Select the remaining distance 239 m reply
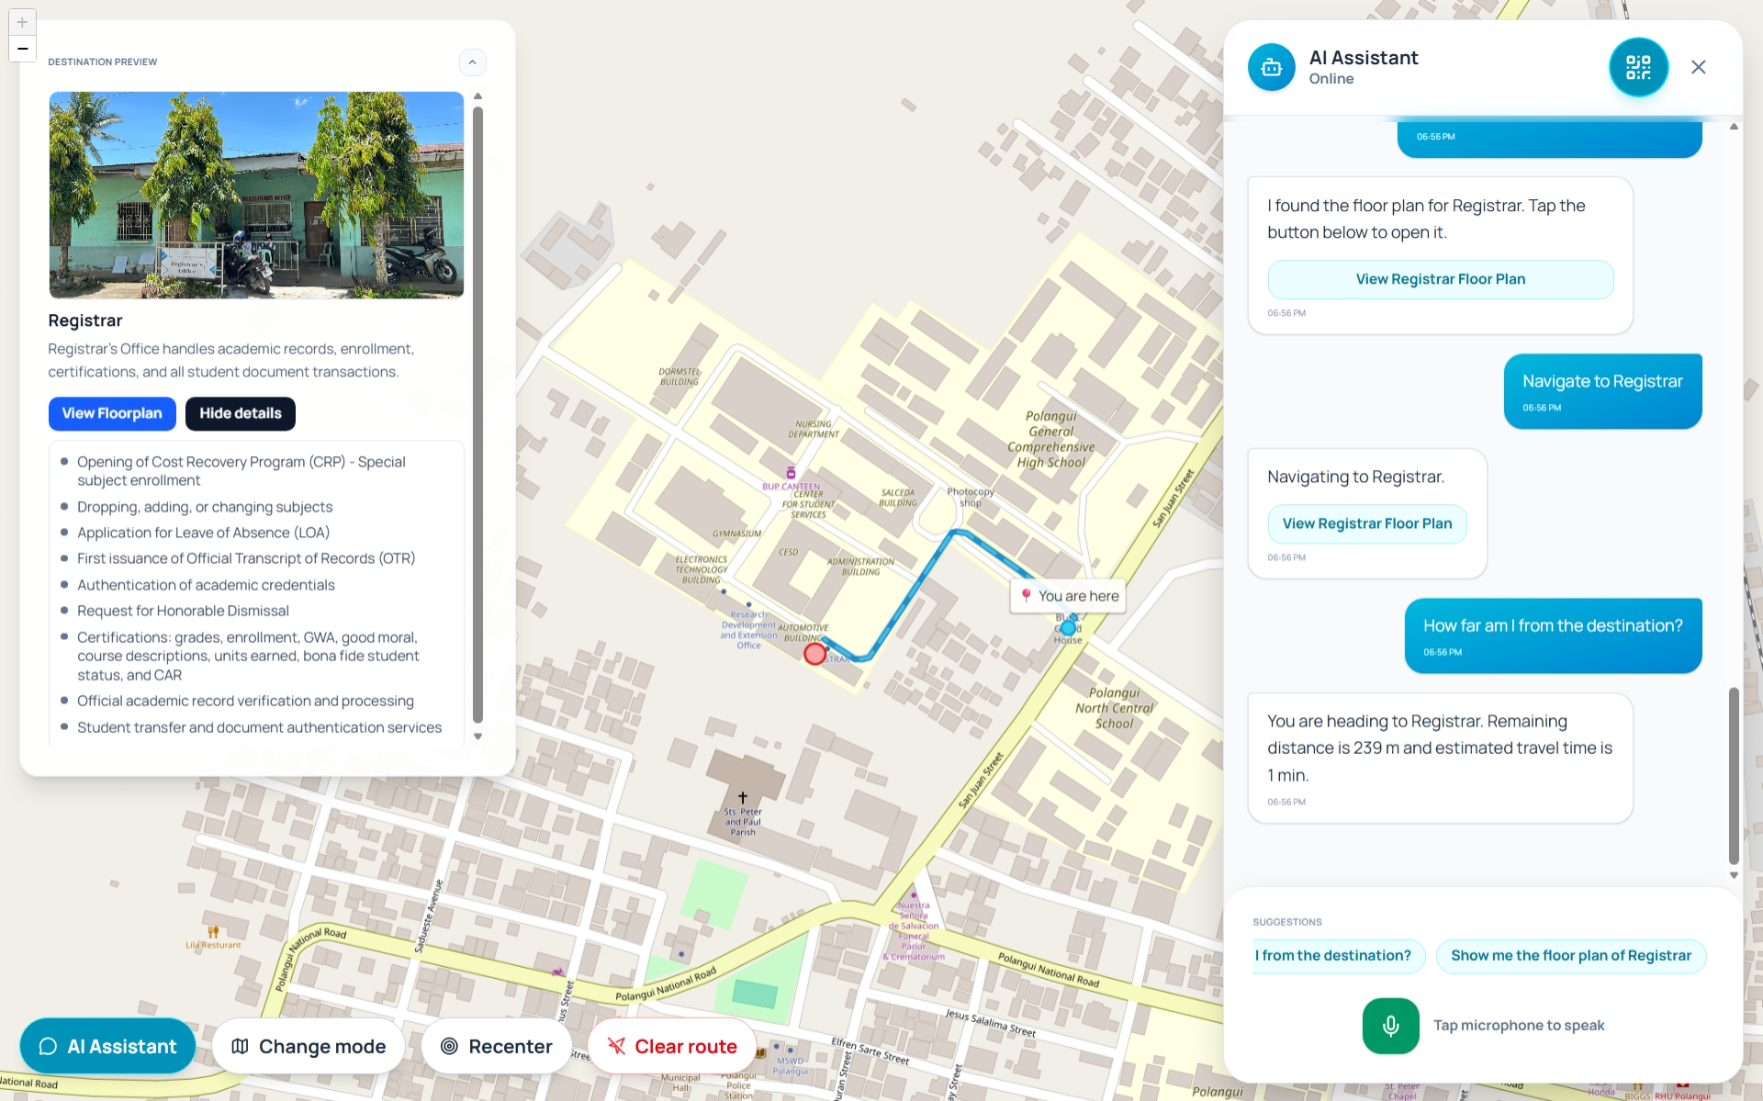Image resolution: width=1763 pixels, height=1101 pixels. 1440,758
